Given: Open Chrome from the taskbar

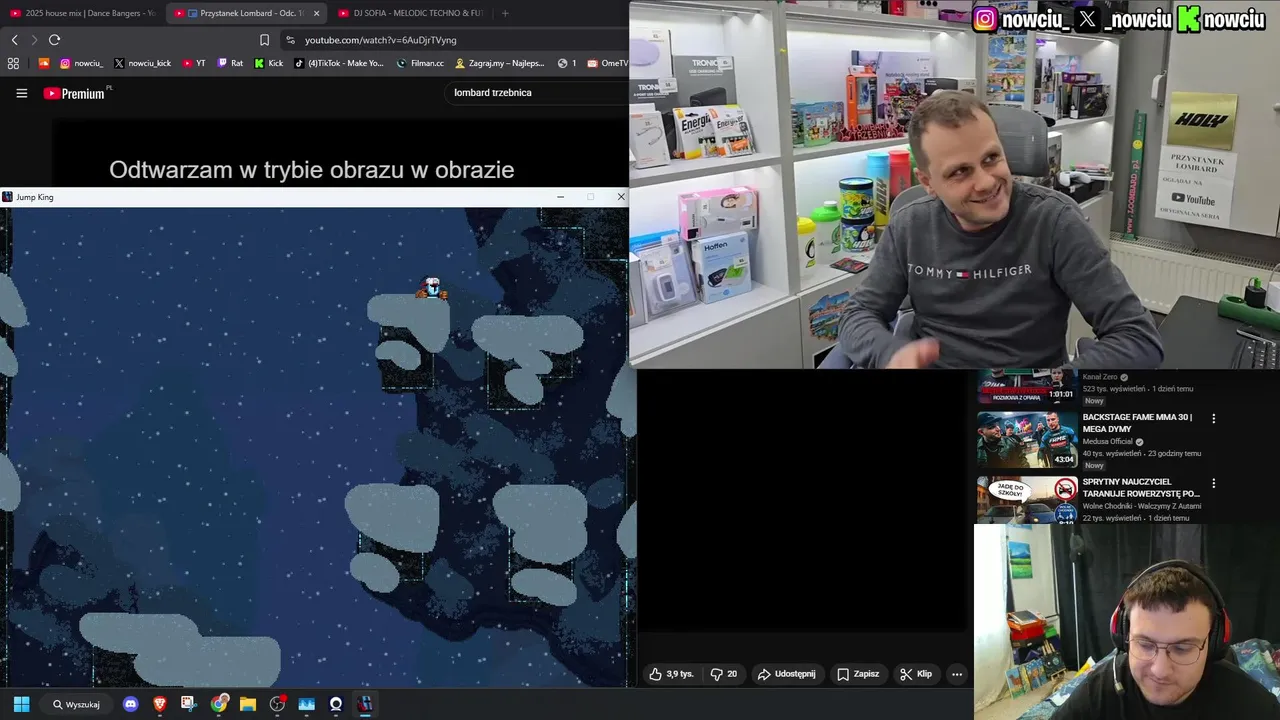Looking at the screenshot, I should pos(219,704).
